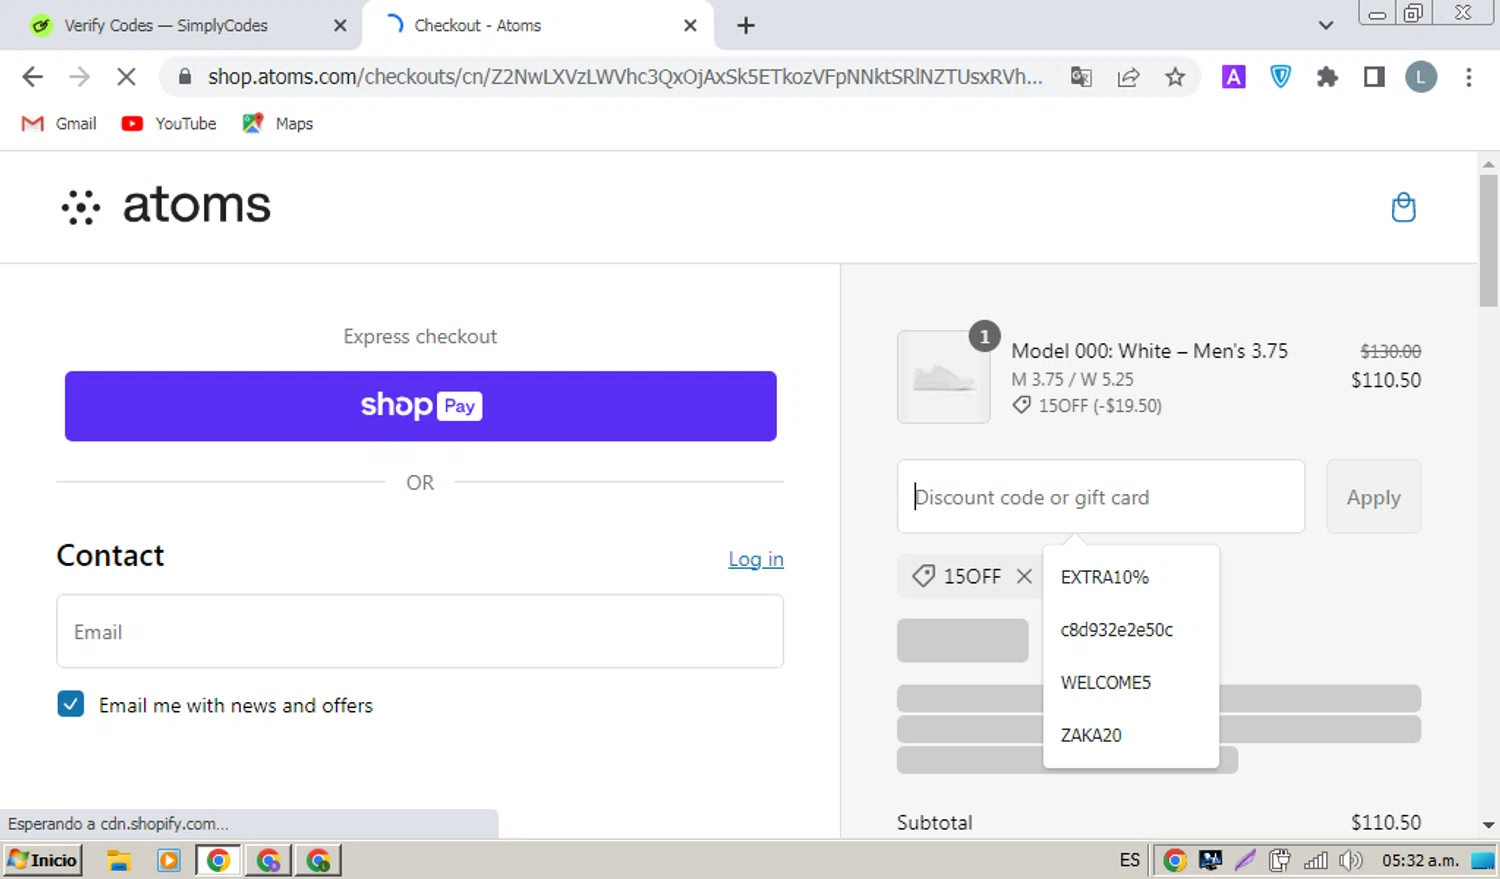1500x879 pixels.
Task: Click the white shoe product thumbnail
Action: [944, 377]
